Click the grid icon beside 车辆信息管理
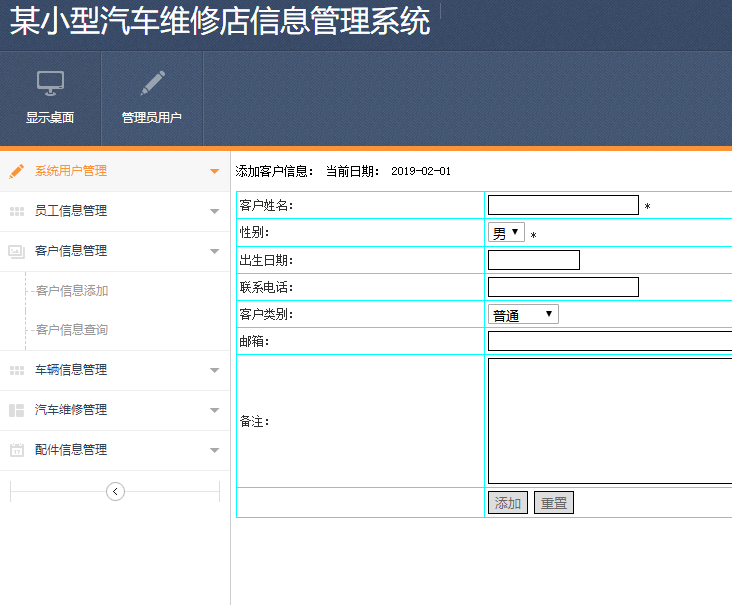 17,371
